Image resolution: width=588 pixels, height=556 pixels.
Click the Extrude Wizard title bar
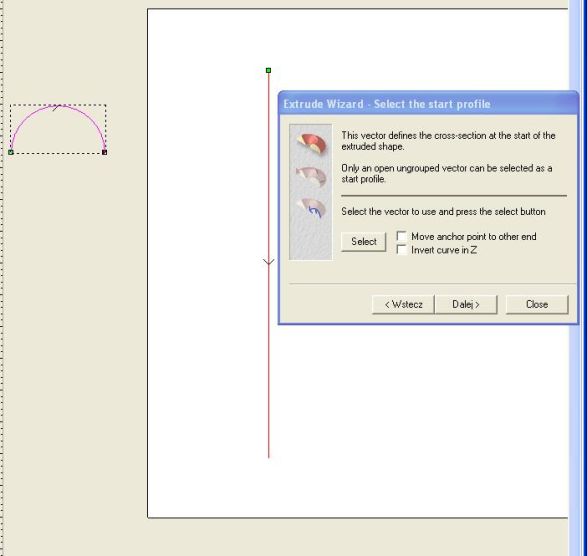pyautogui.click(x=428, y=104)
